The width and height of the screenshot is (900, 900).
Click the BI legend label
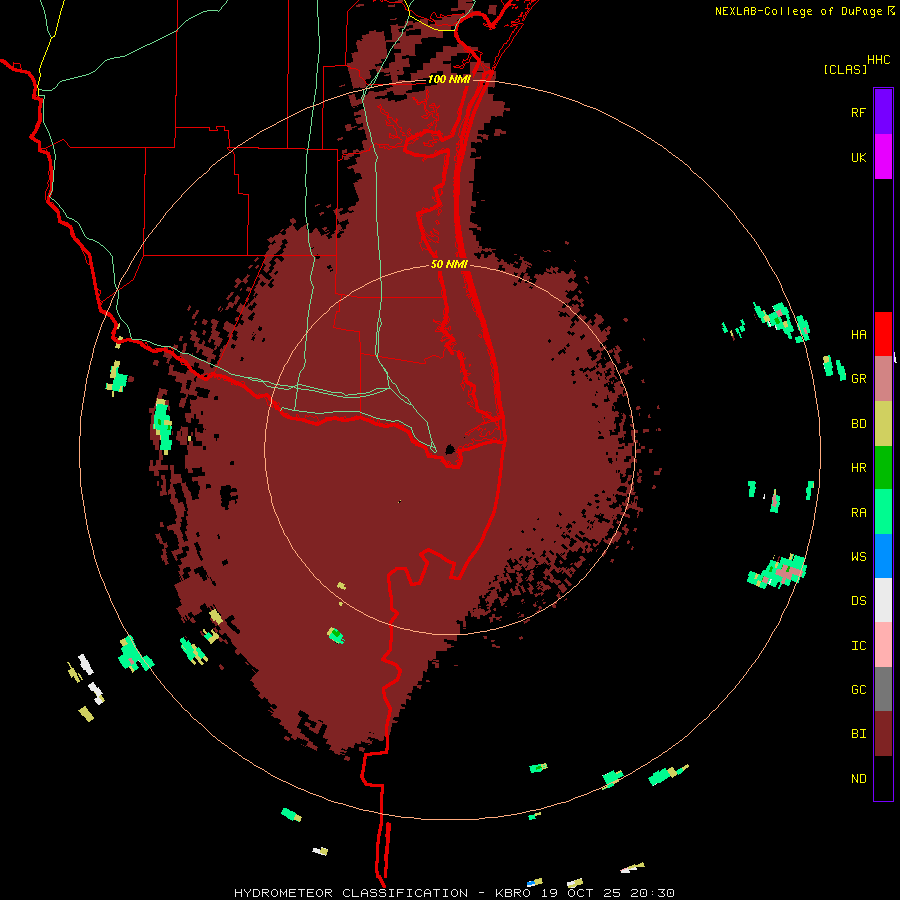pyautogui.click(x=858, y=734)
